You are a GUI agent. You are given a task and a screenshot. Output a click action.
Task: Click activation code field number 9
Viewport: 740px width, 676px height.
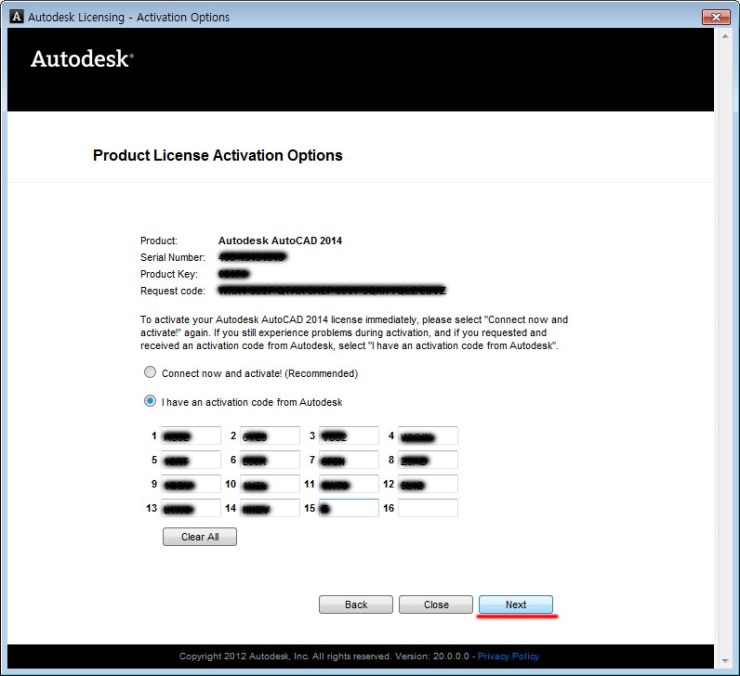(x=191, y=484)
